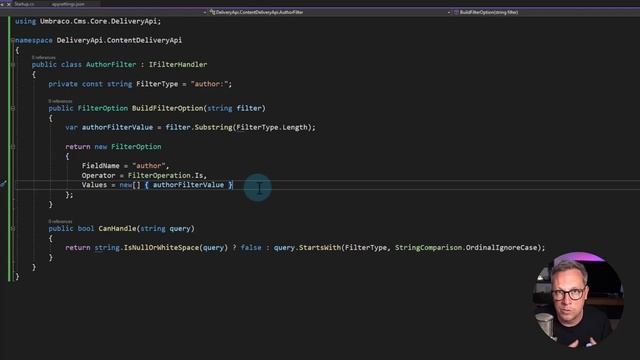Click the presenter webcam thumbnail
Viewport: 640px width, 360px height.
tap(578, 300)
